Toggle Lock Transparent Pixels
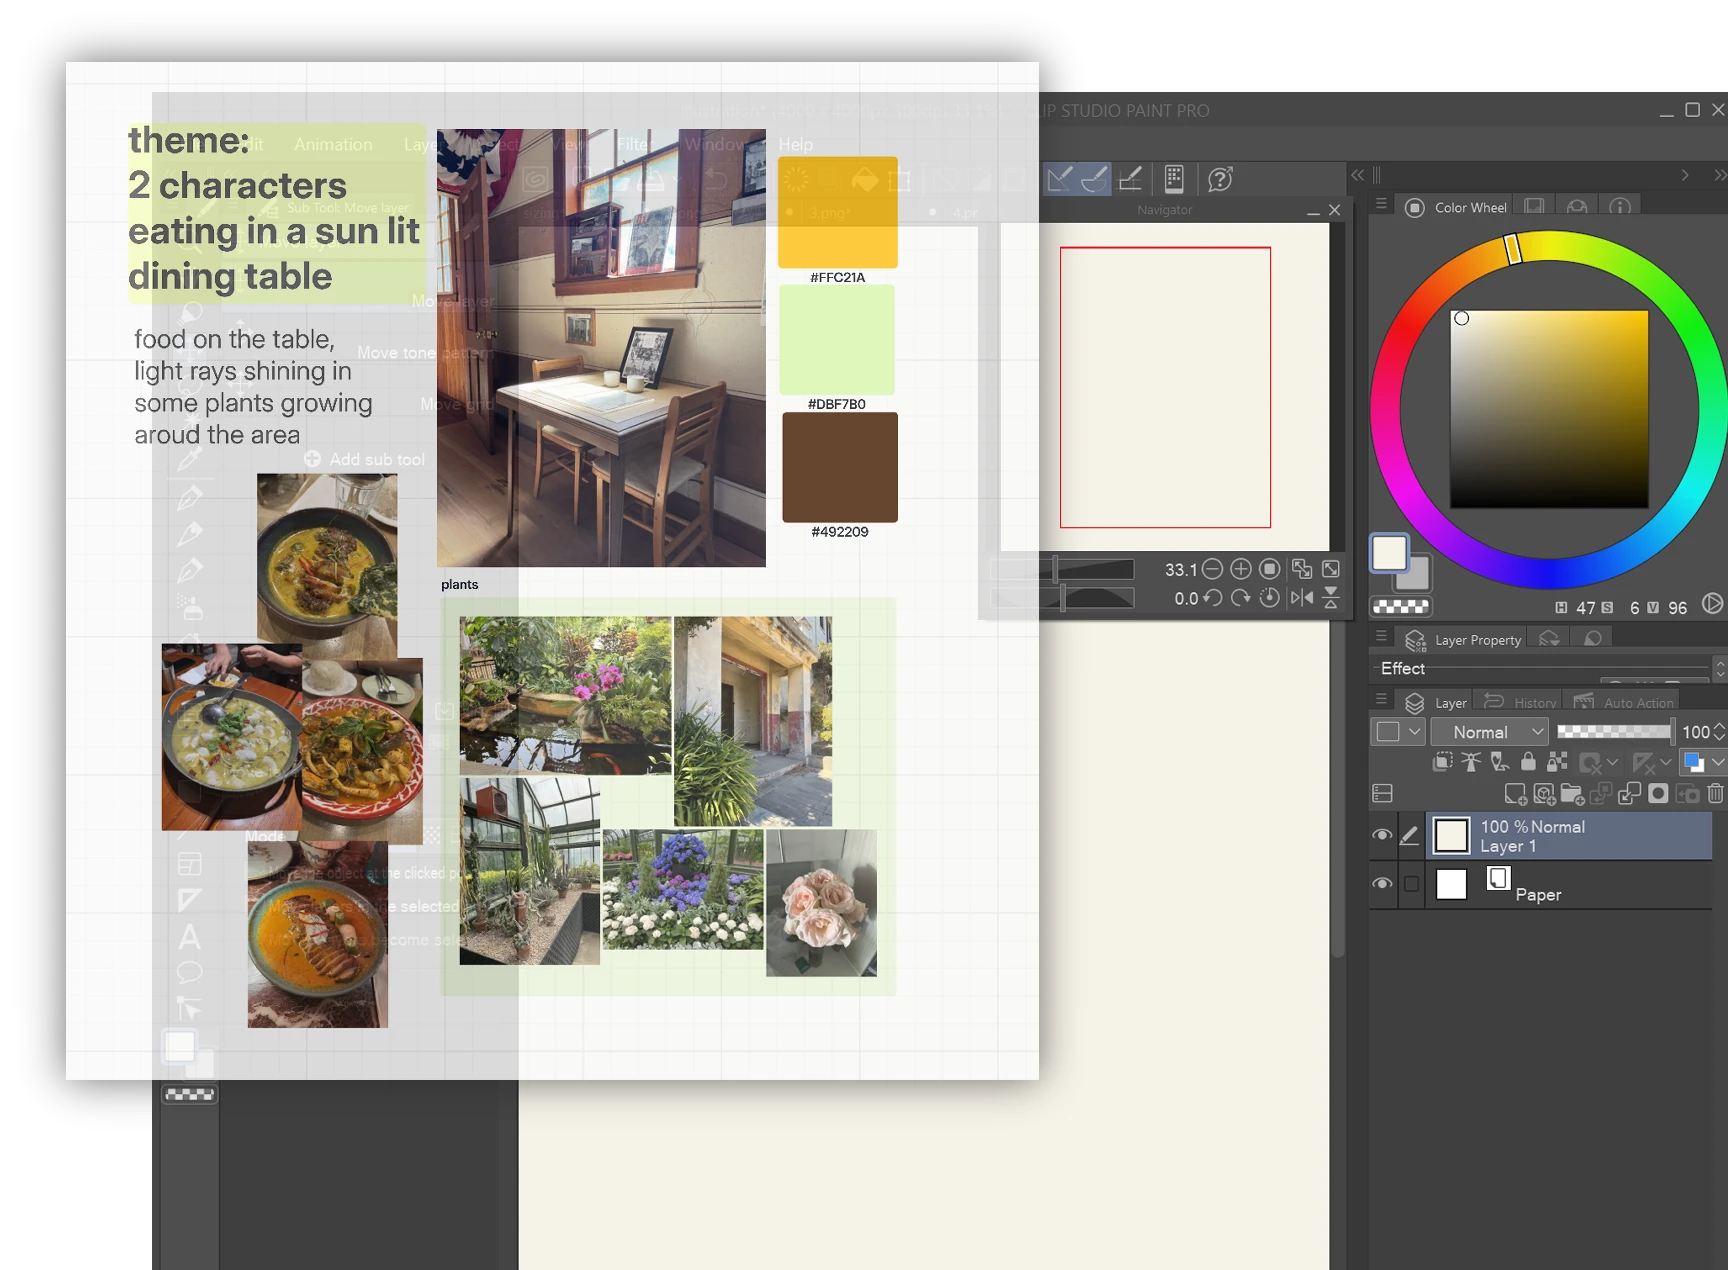 [x=1557, y=762]
